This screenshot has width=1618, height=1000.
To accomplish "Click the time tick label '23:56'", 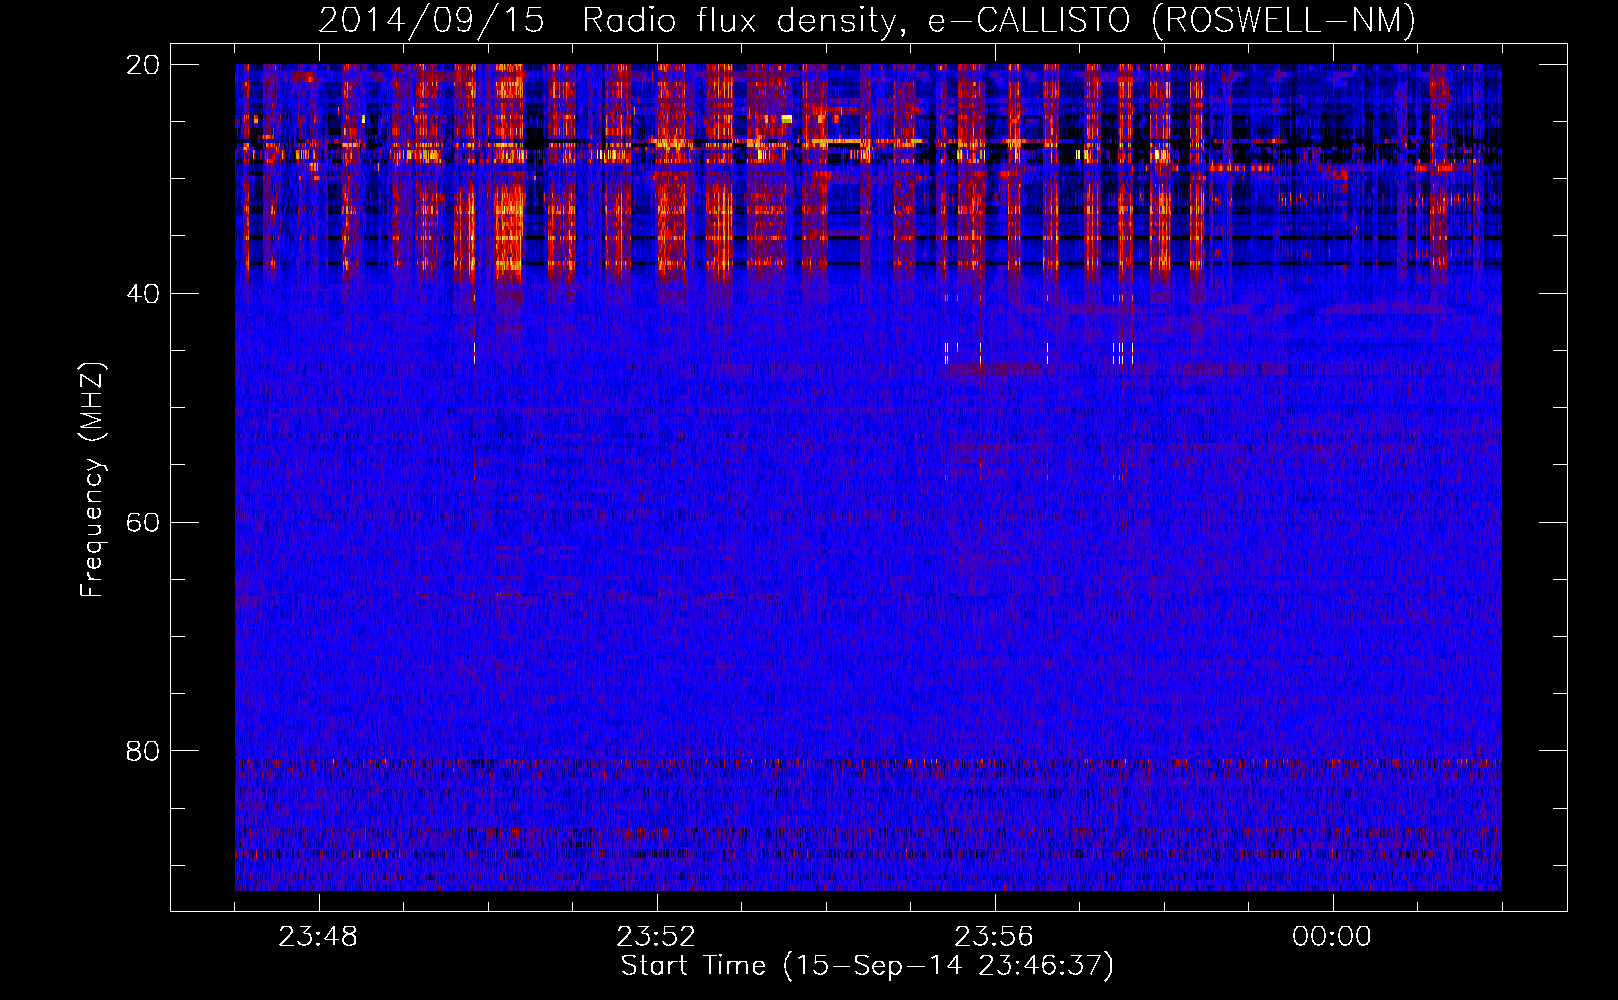I will click(x=994, y=937).
